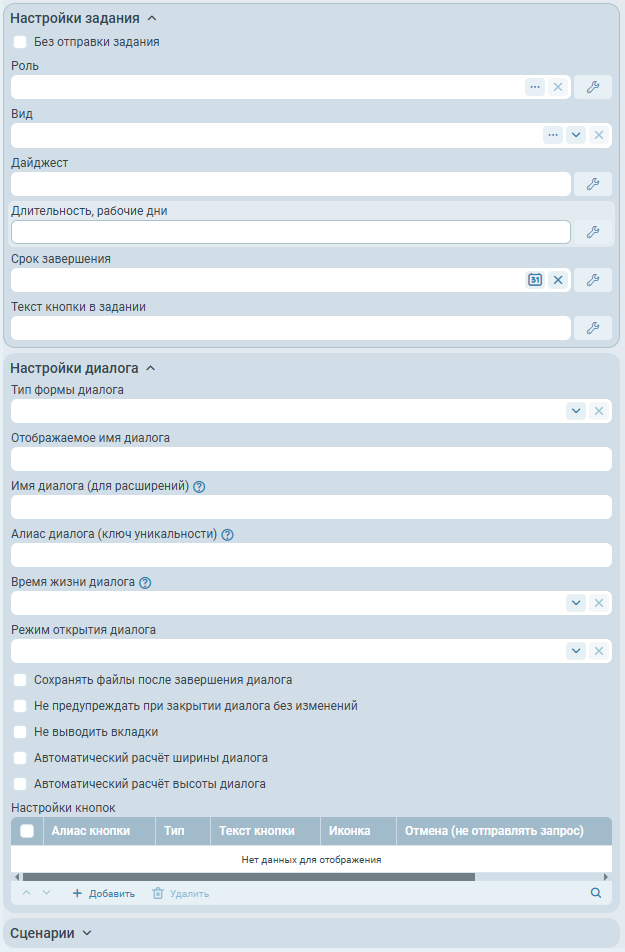Click the wrench icon beside Роль field
This screenshot has height=952, width=625.
592,87
